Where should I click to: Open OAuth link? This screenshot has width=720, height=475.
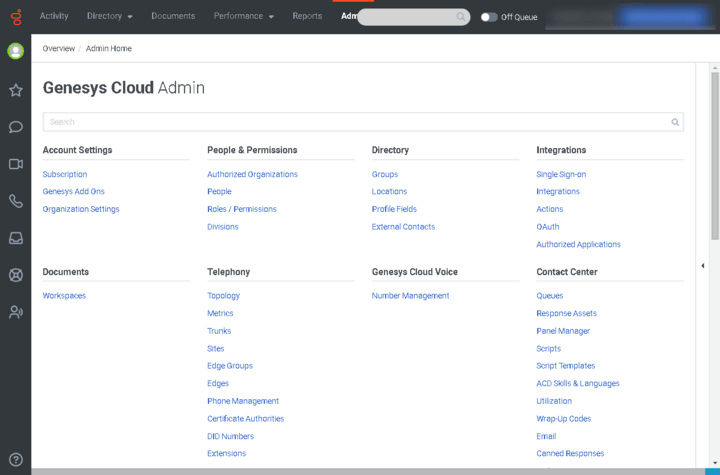(x=548, y=227)
